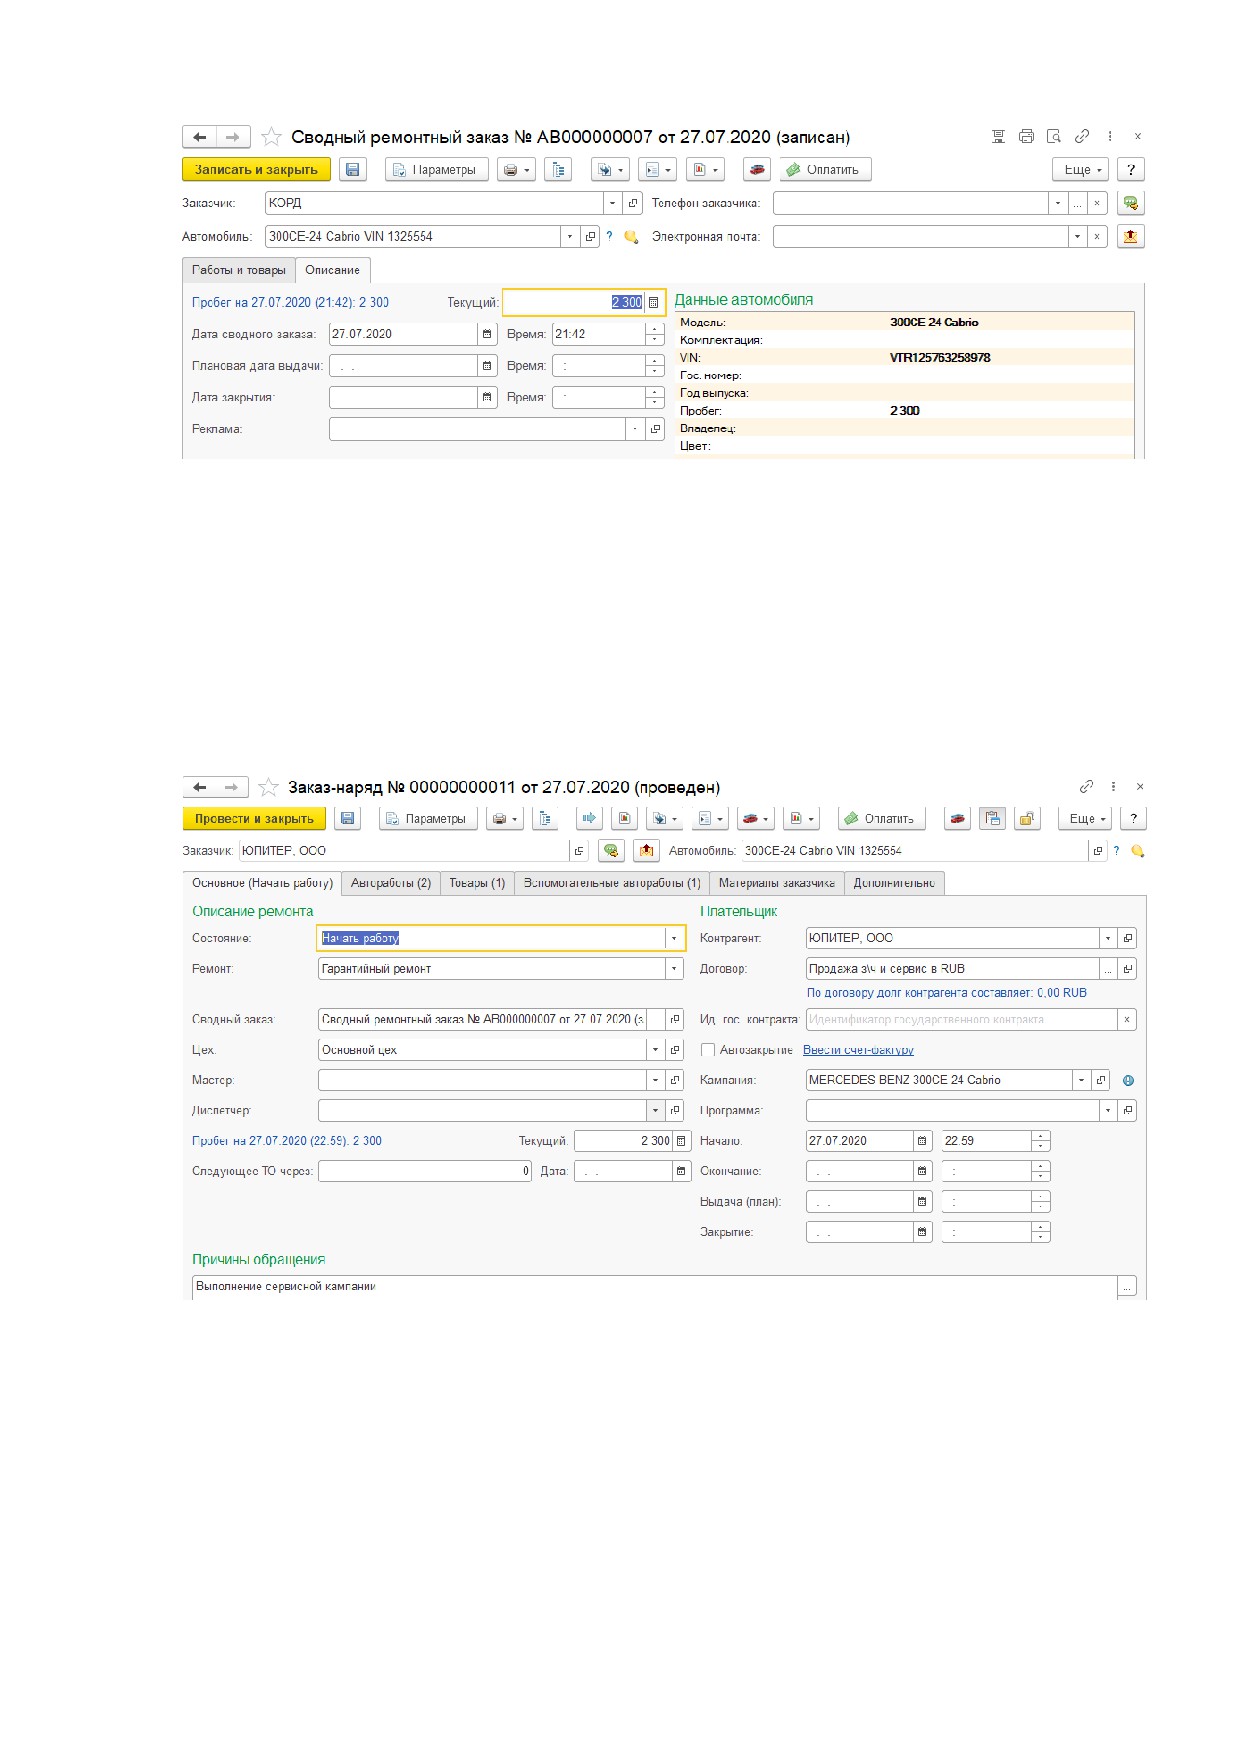Open calculator in Текущий mileage field, Сводный заказ
This screenshot has height=1752, width=1239.
click(x=654, y=302)
